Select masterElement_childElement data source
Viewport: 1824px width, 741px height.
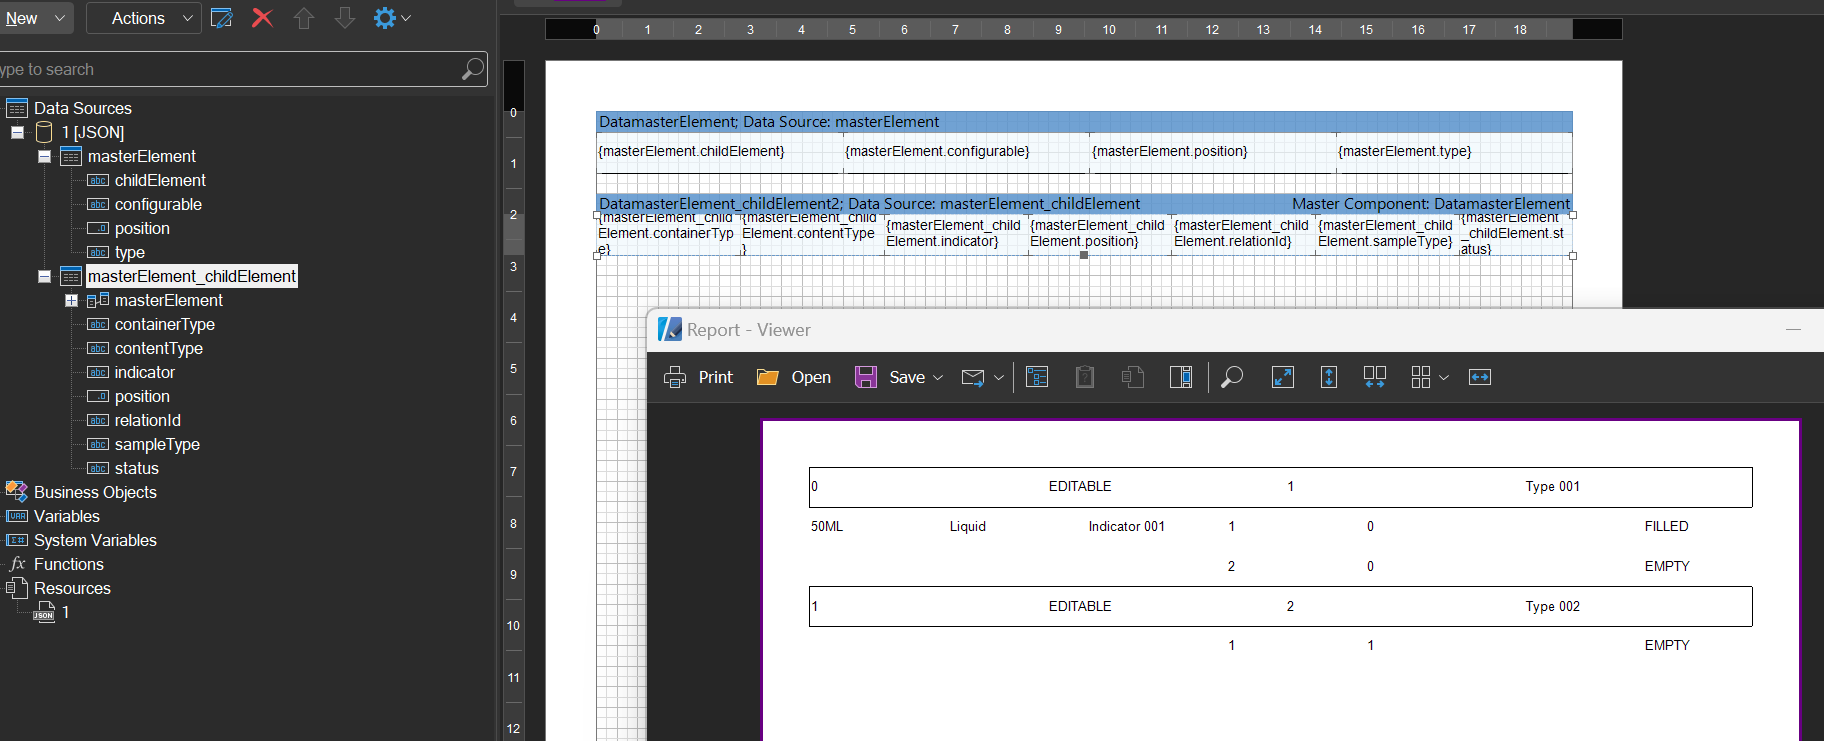tap(192, 276)
